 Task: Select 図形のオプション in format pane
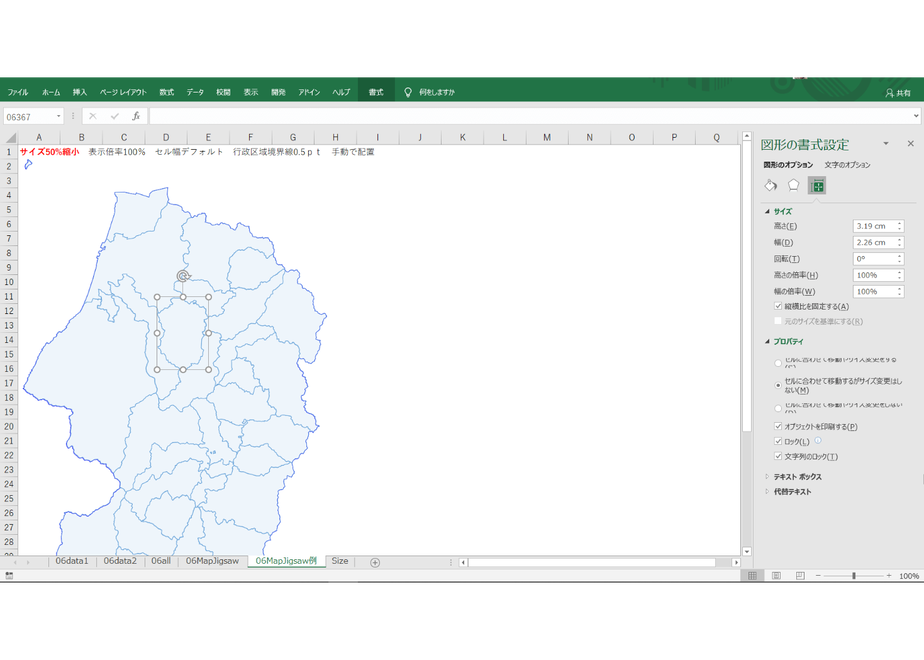click(x=788, y=165)
